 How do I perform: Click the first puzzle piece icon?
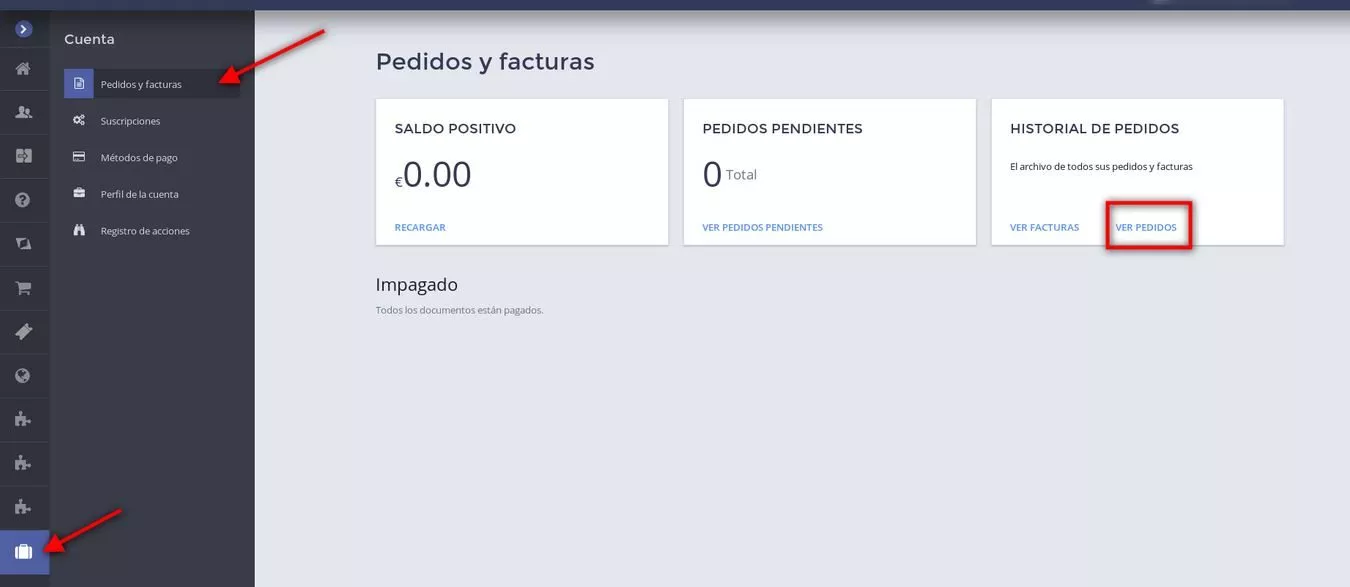(24, 419)
